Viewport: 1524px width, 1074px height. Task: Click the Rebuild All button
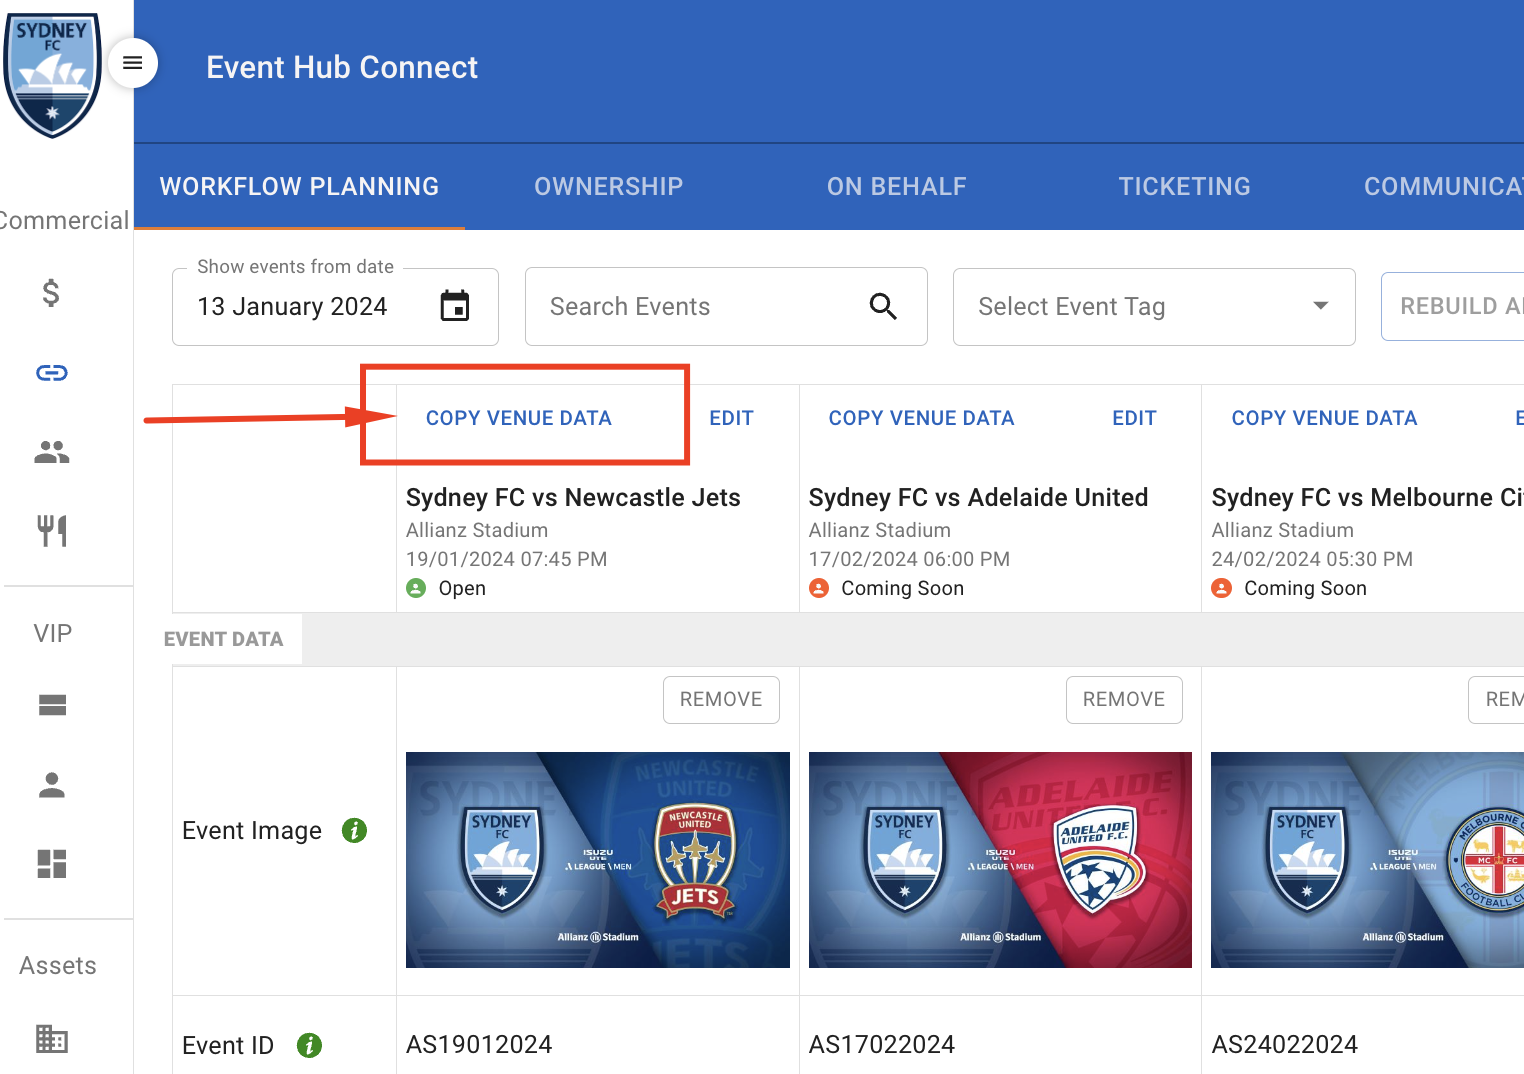[x=1453, y=307]
